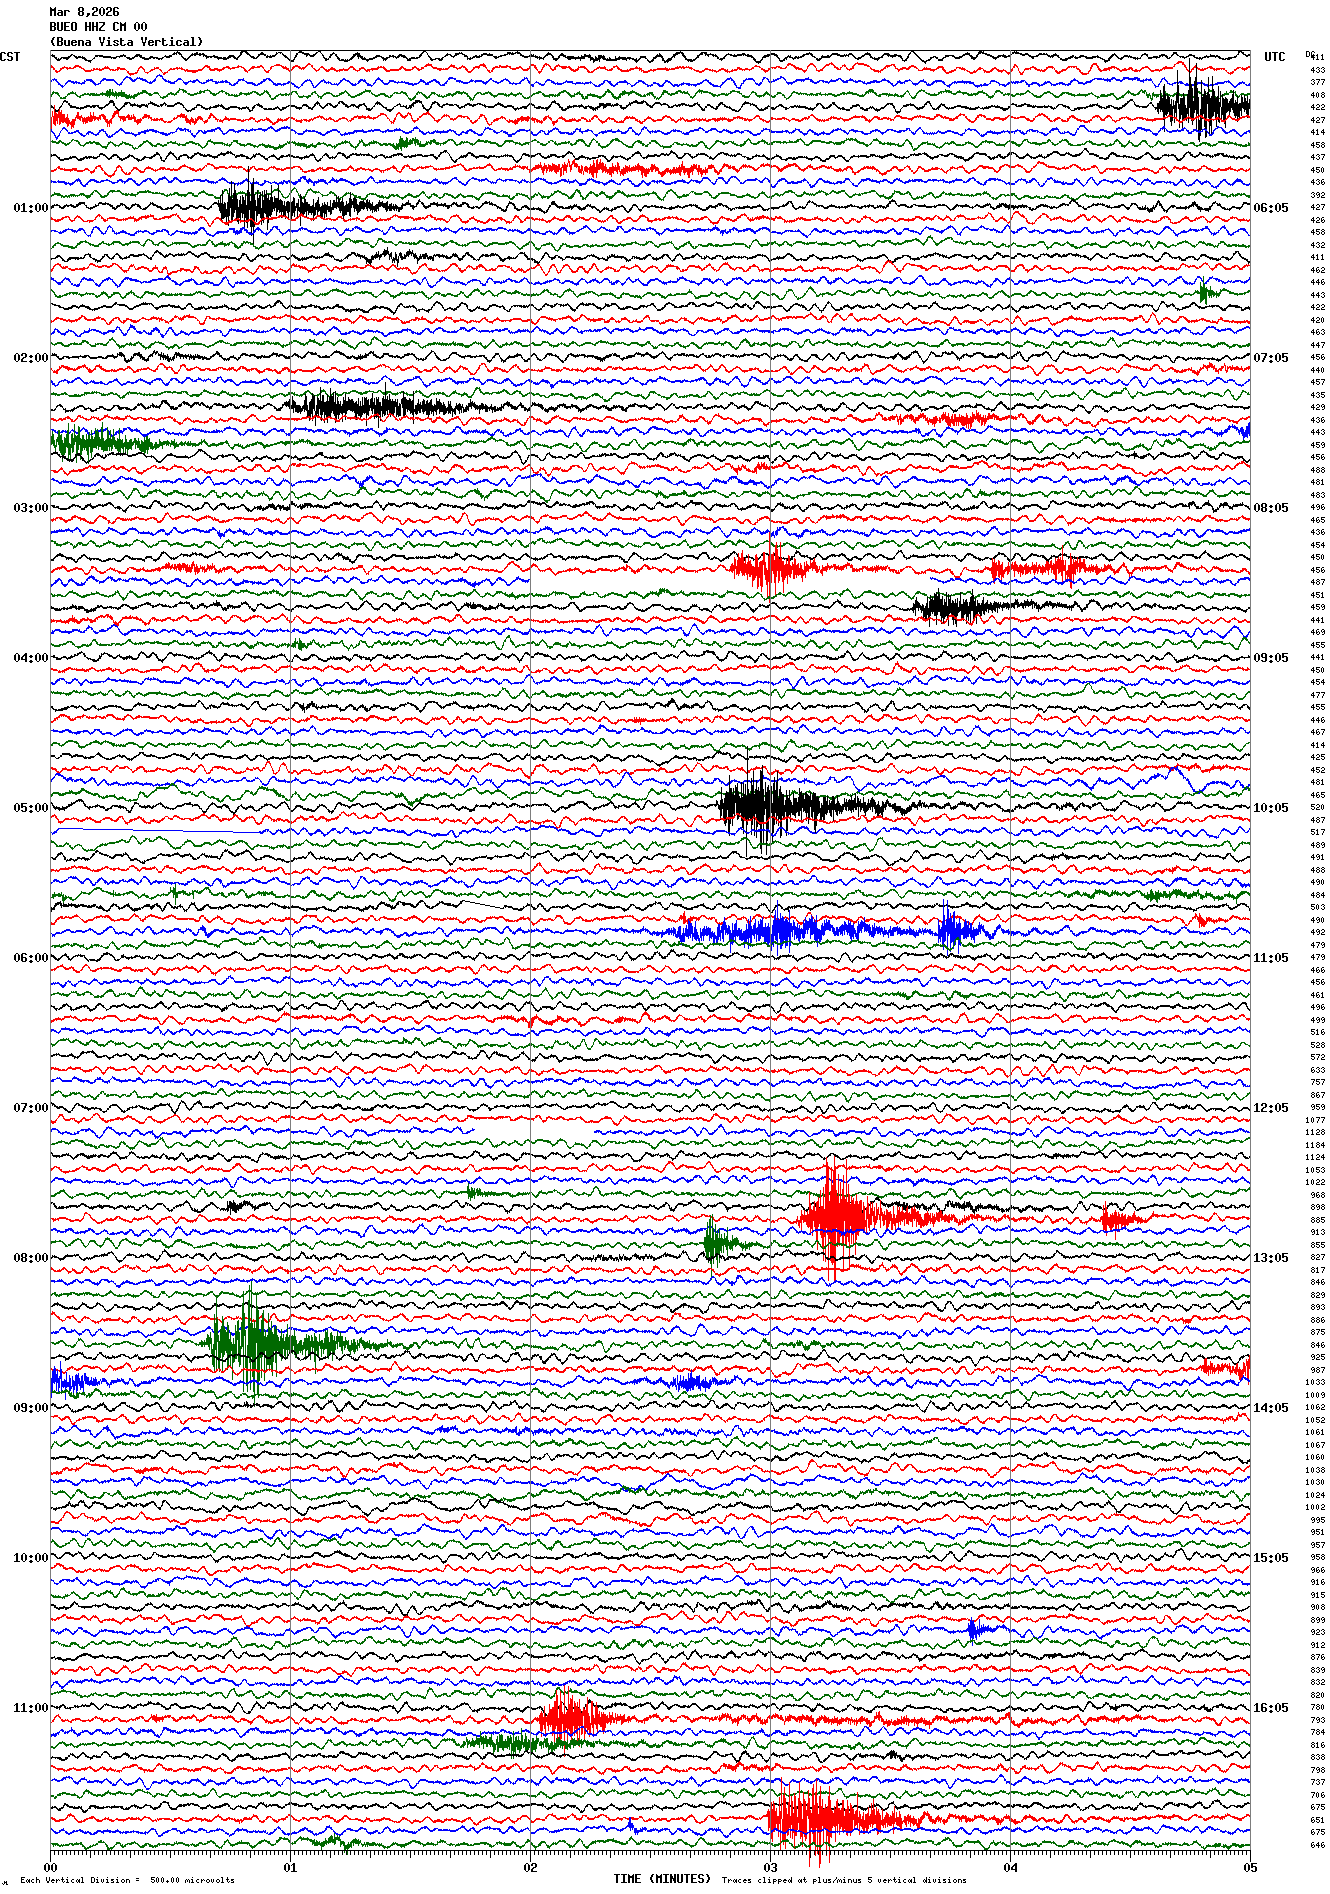
Task: Click the UTC timezone header label
Action: (x=1274, y=57)
